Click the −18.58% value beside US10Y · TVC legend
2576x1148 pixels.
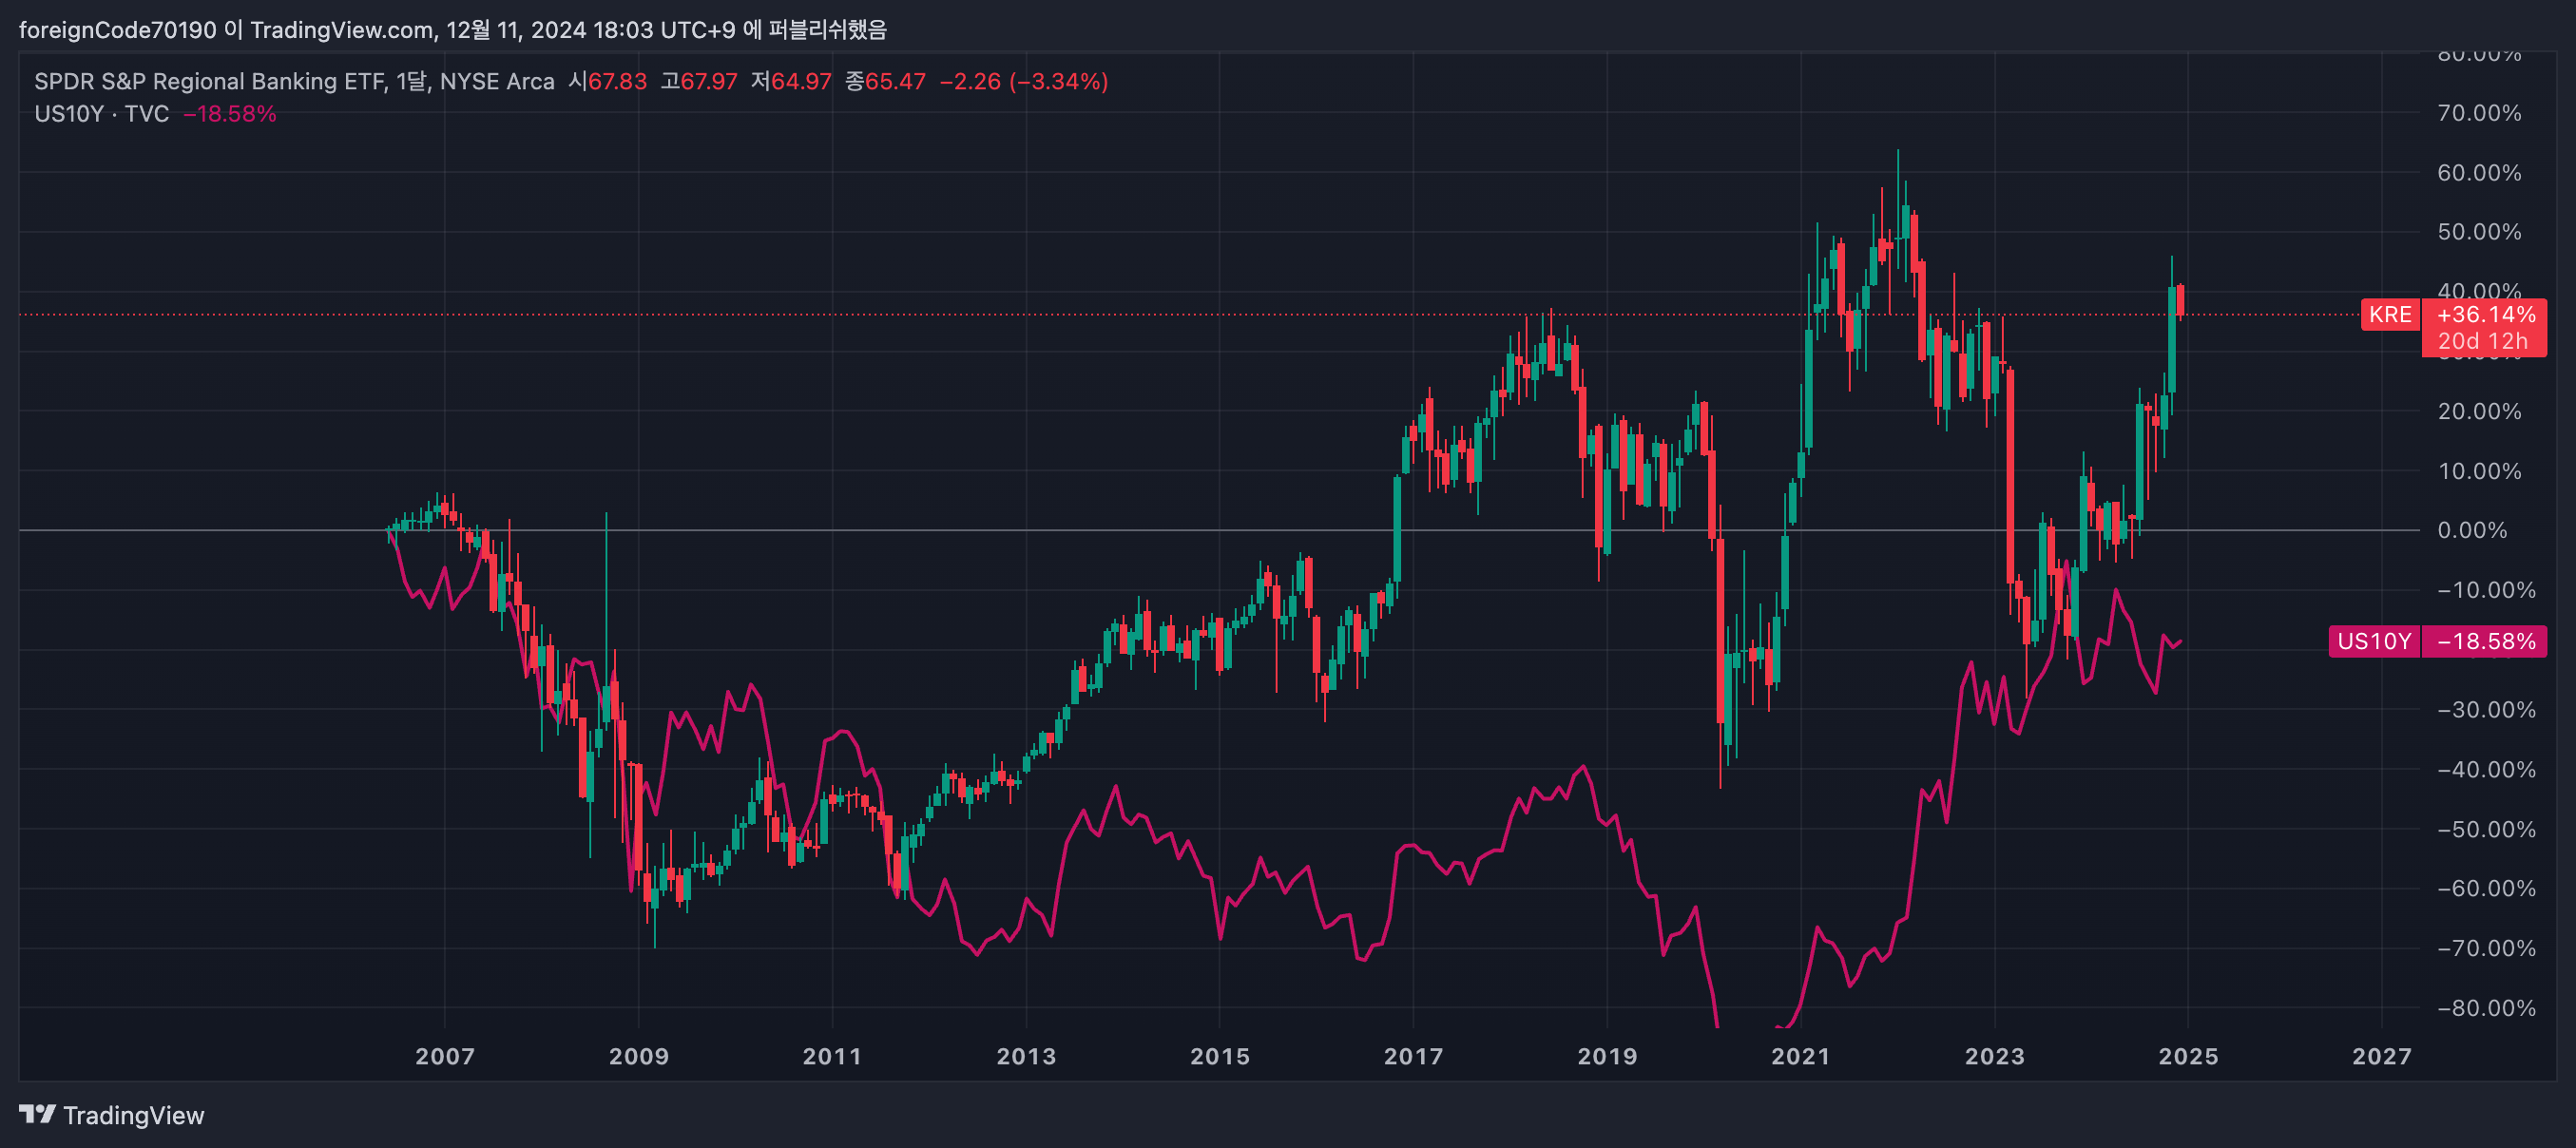(x=230, y=114)
